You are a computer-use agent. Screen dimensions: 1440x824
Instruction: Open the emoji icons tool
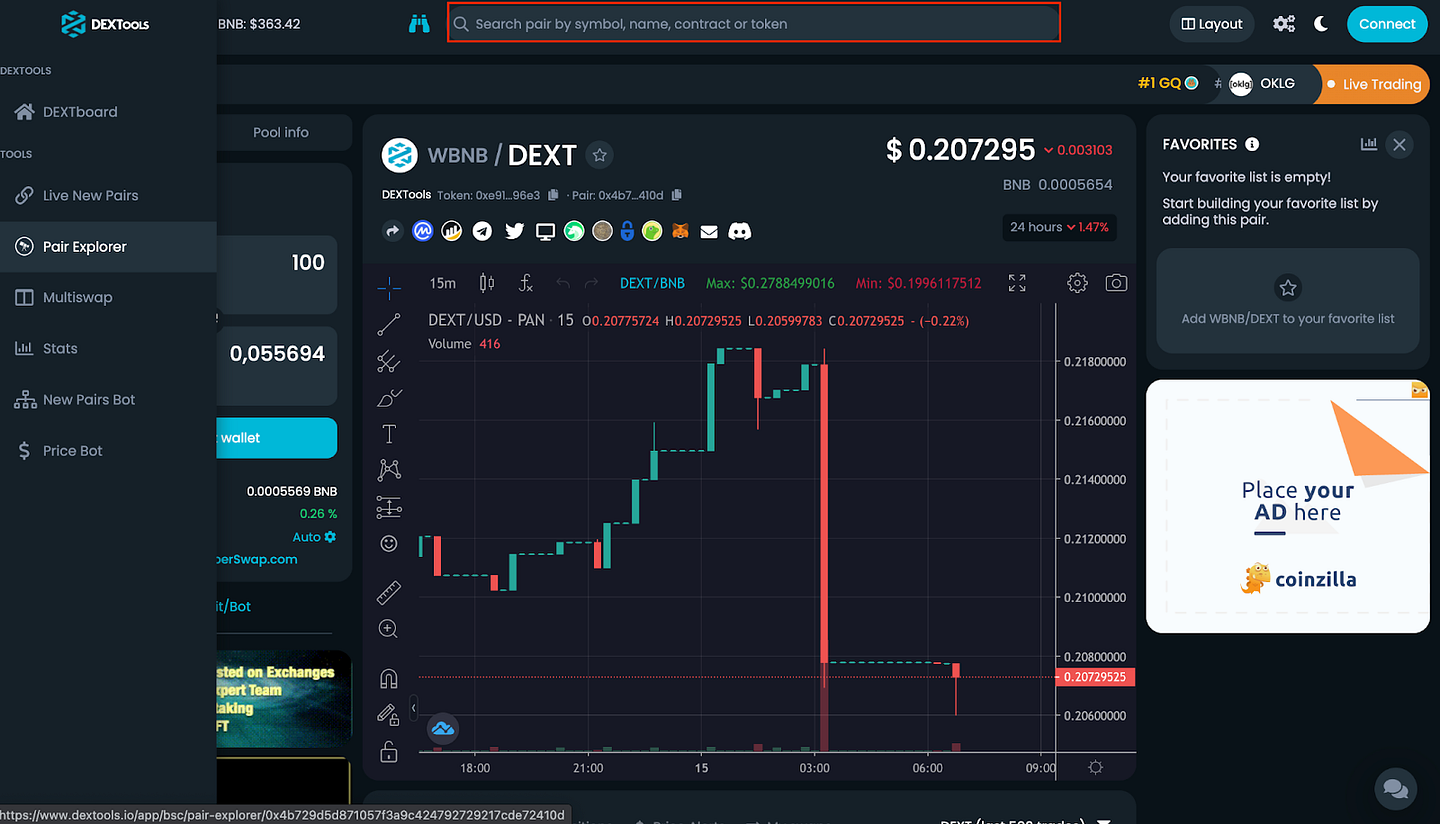[x=389, y=544]
